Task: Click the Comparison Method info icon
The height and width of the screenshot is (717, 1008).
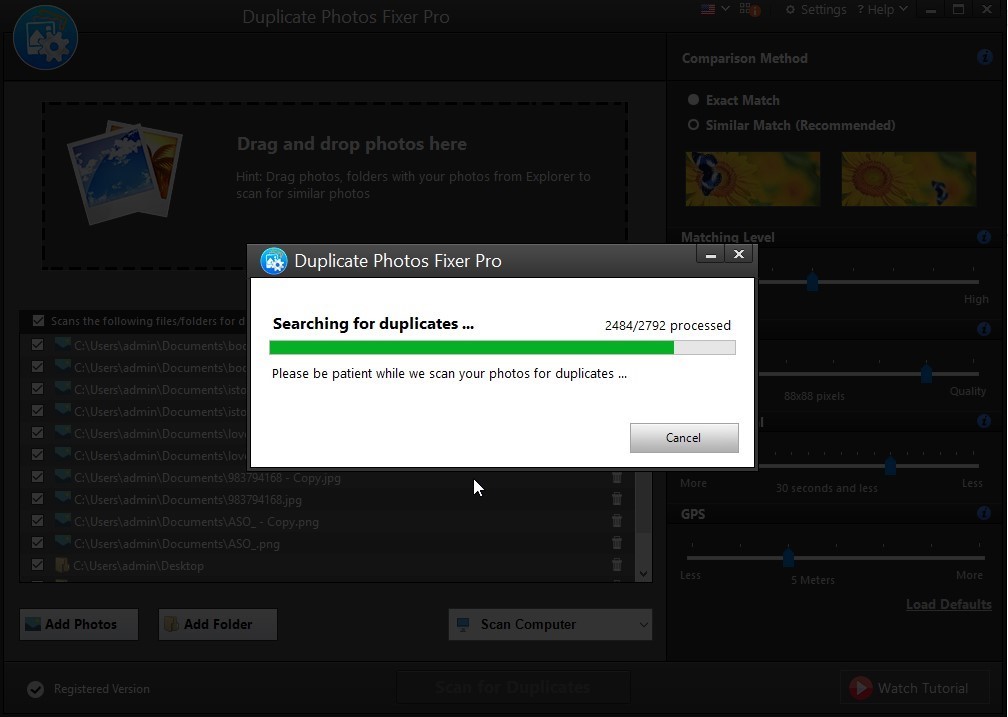Action: (984, 57)
